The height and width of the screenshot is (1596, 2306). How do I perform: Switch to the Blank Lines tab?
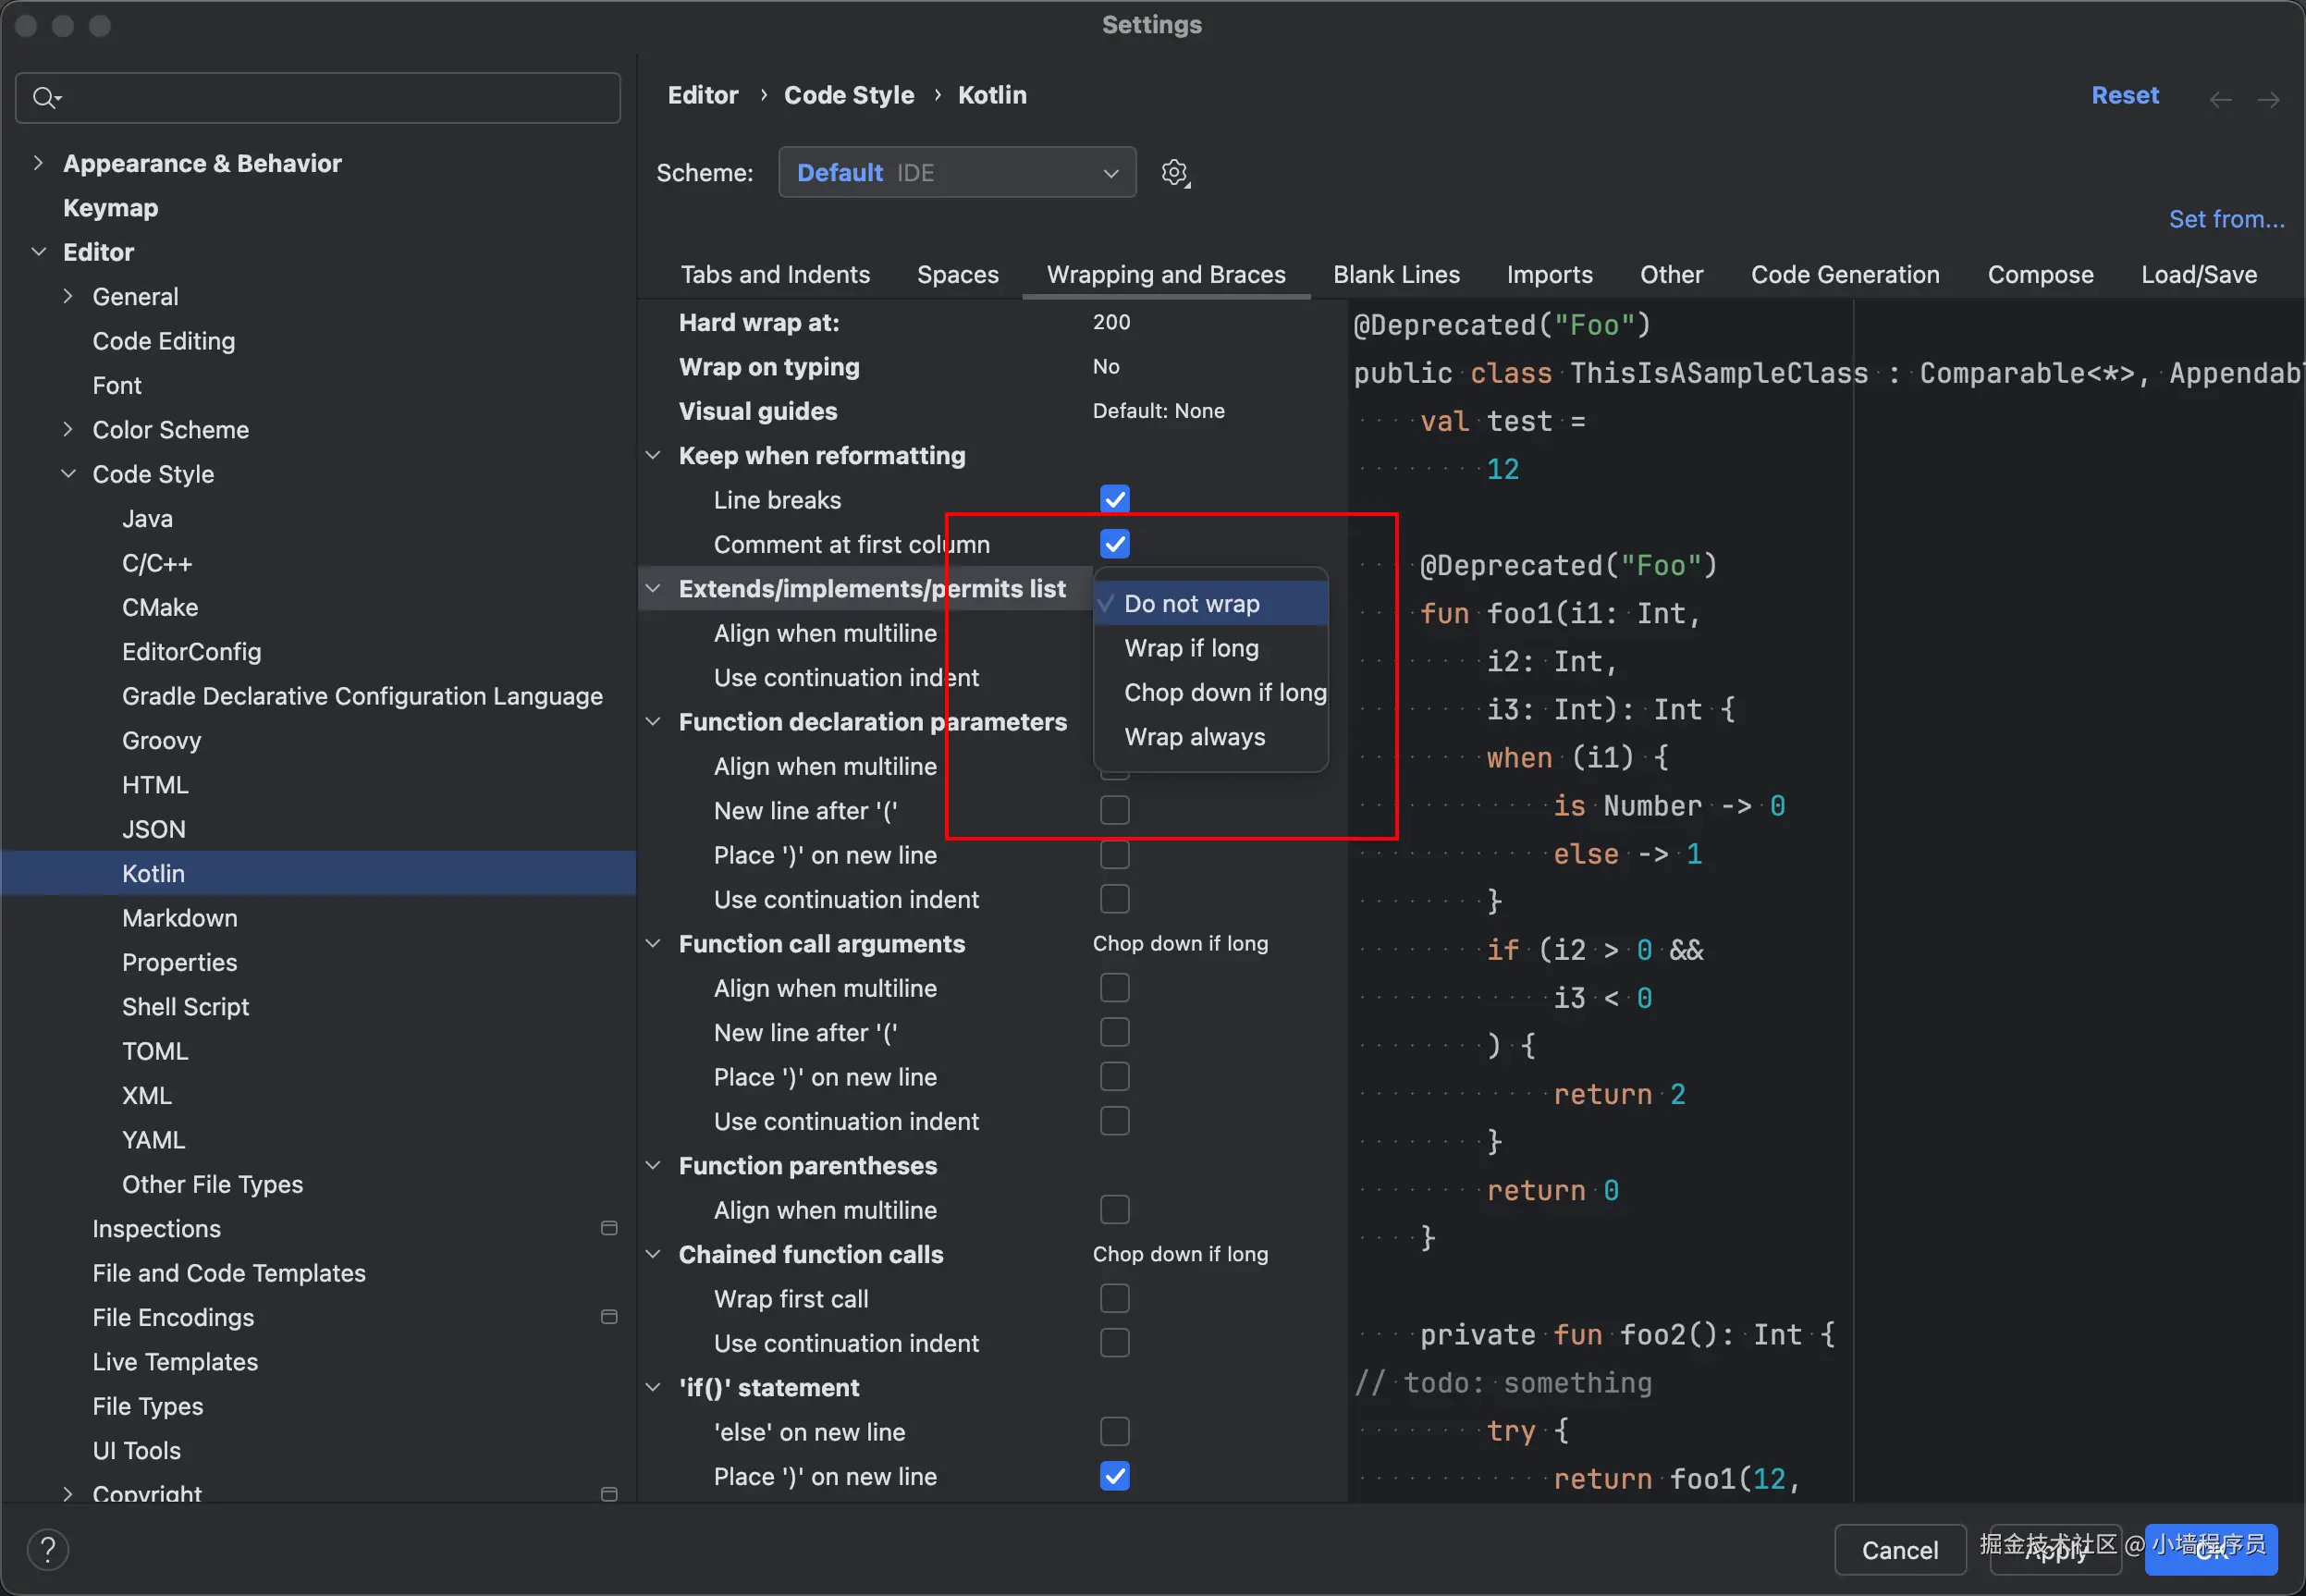pos(1396,275)
